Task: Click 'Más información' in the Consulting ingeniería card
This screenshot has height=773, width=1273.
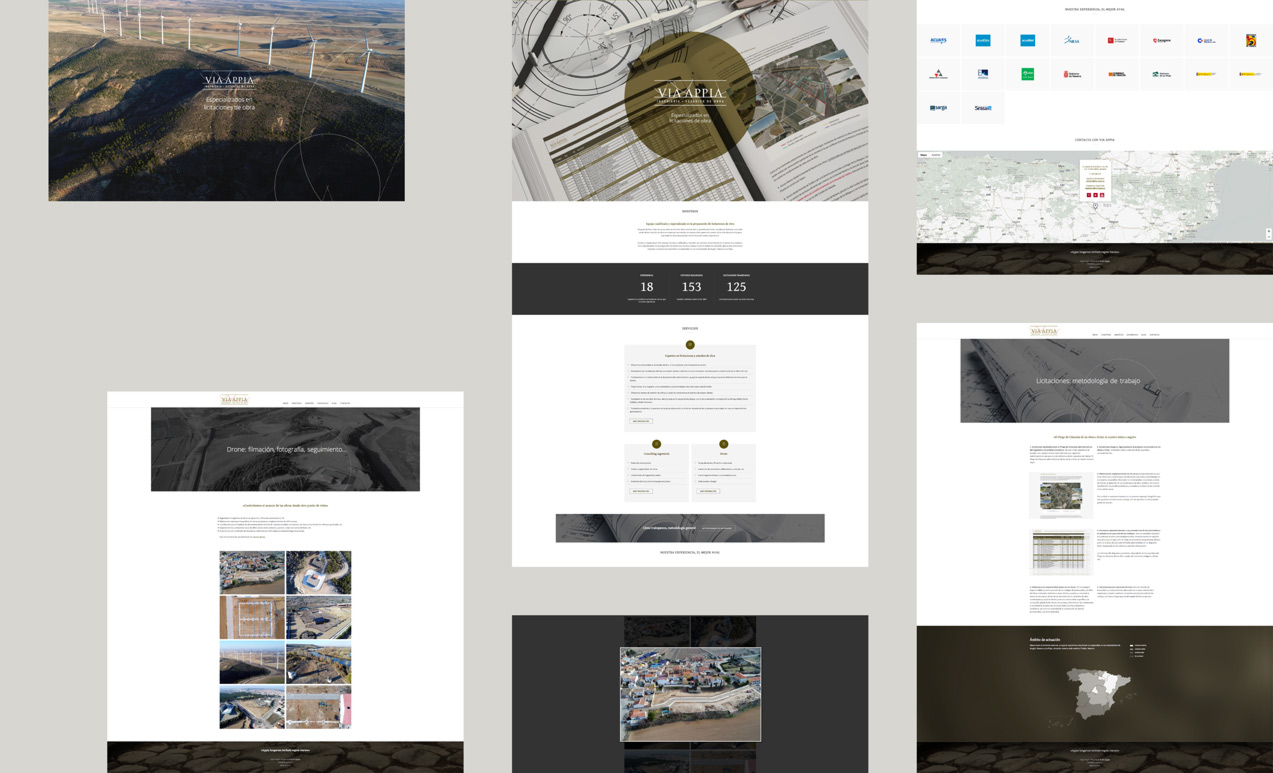Action: [x=641, y=491]
